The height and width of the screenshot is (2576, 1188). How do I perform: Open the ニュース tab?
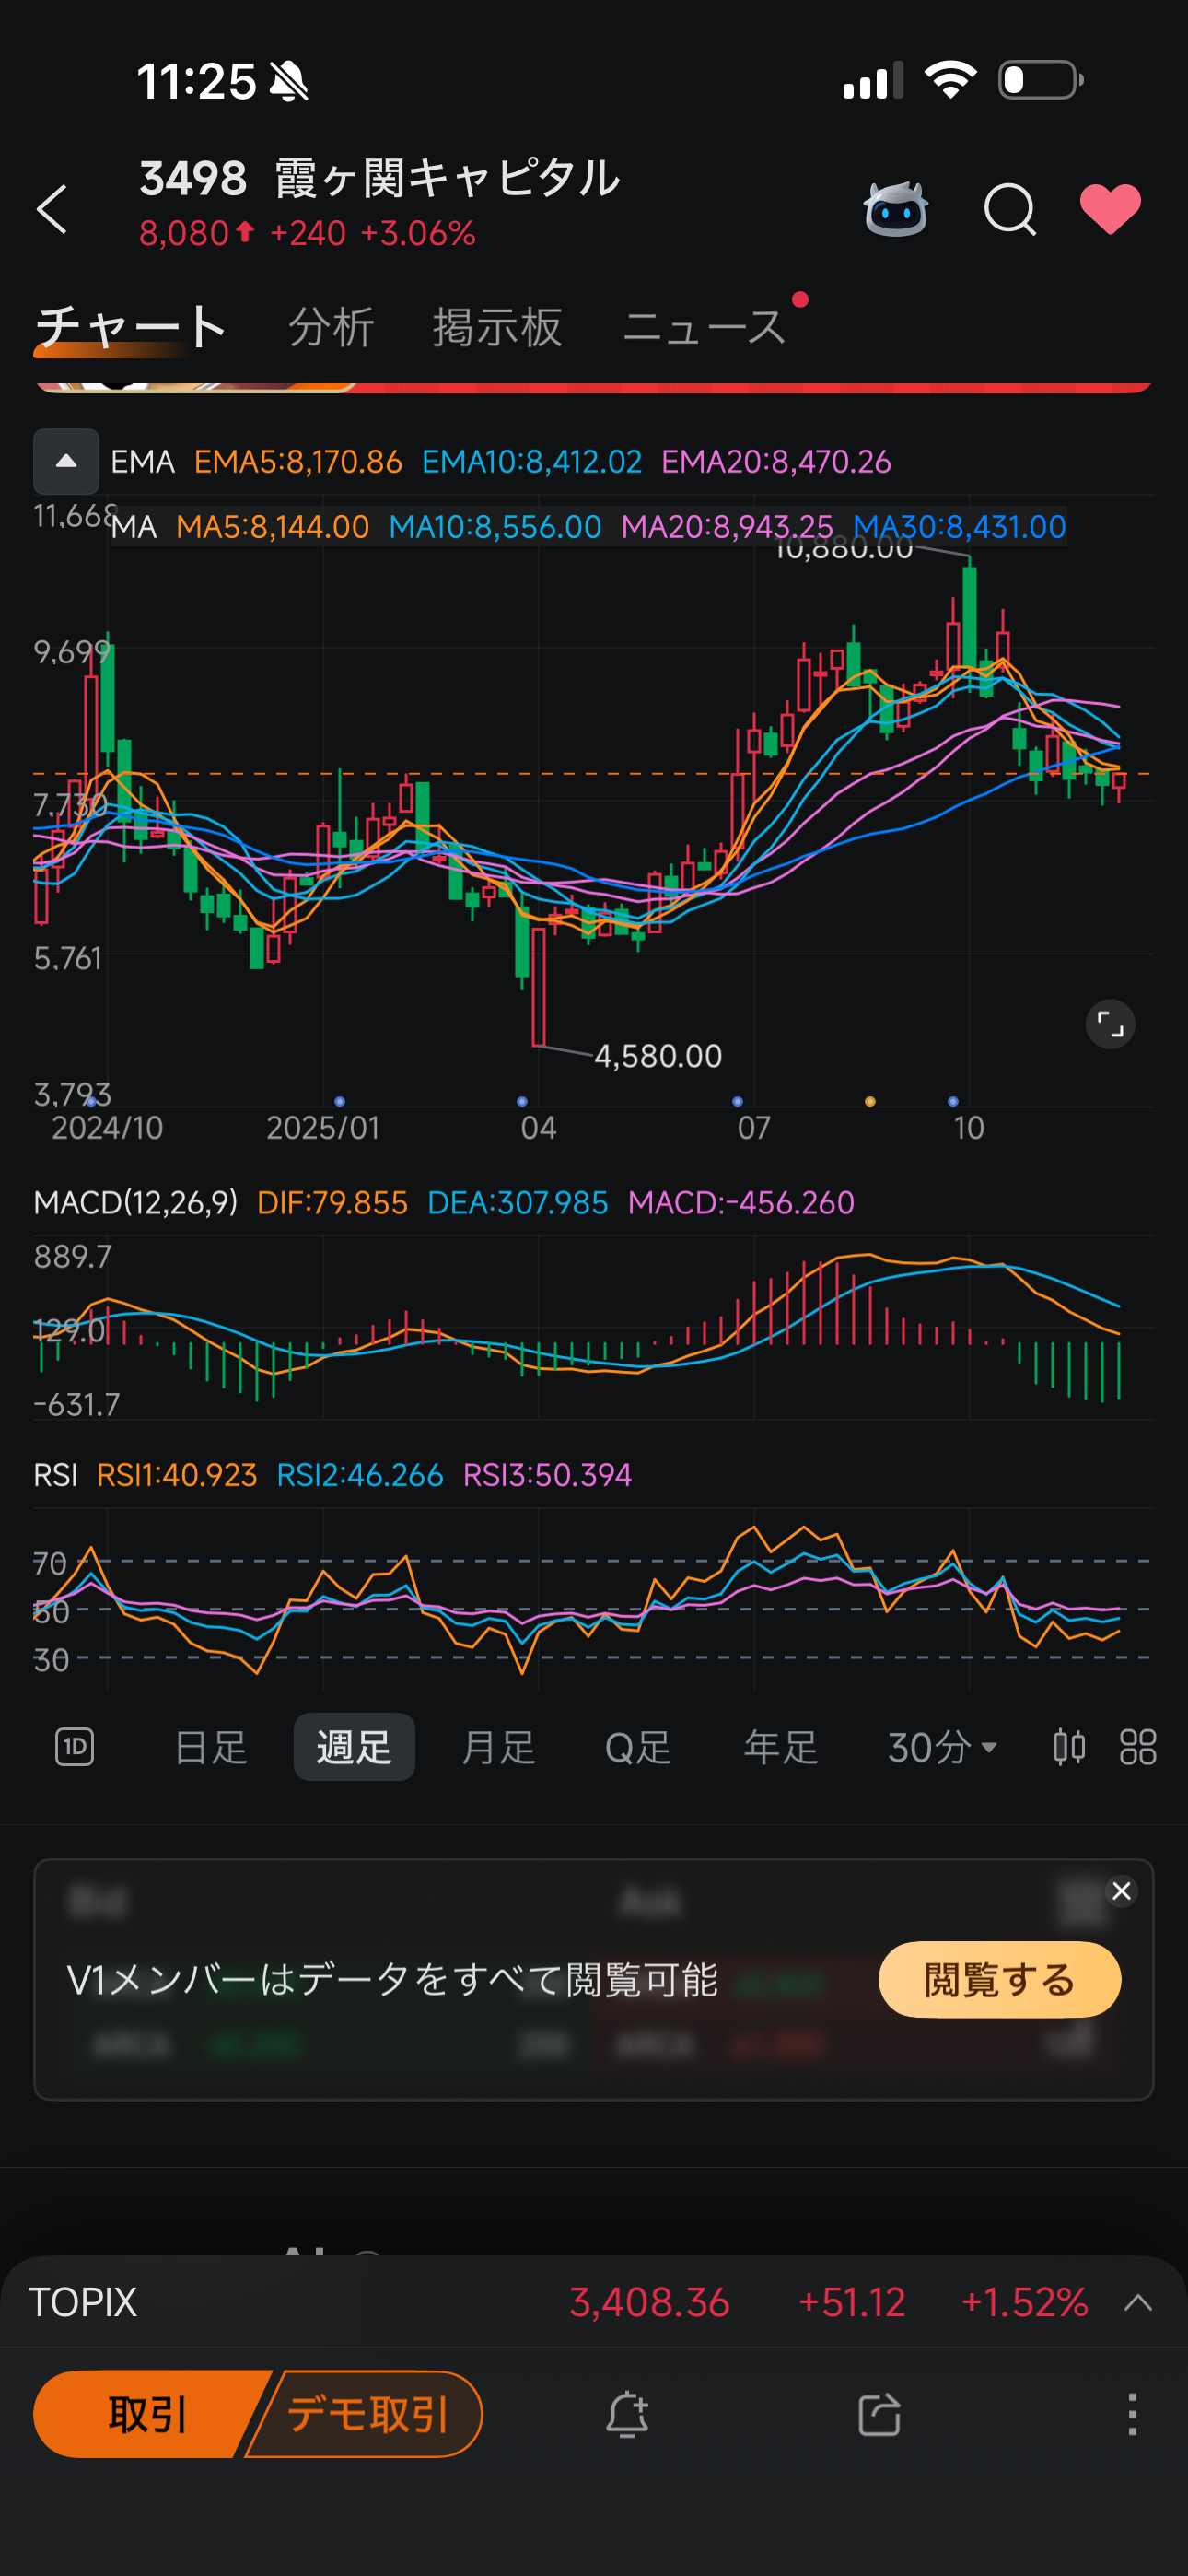coord(704,327)
